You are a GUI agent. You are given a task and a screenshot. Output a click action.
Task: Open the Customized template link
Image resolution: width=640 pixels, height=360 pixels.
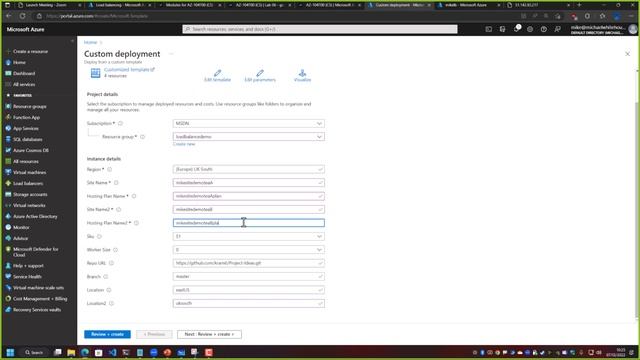[129, 70]
